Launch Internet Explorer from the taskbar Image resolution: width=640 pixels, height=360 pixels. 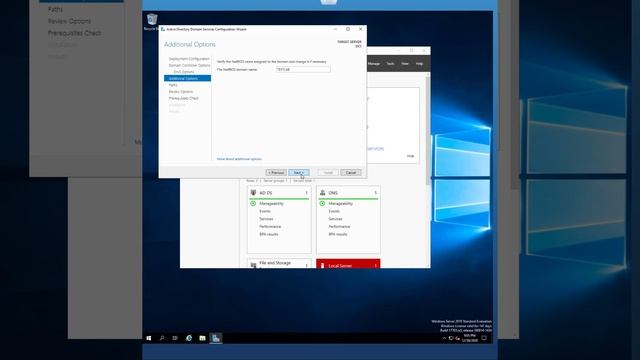[x=189, y=338]
